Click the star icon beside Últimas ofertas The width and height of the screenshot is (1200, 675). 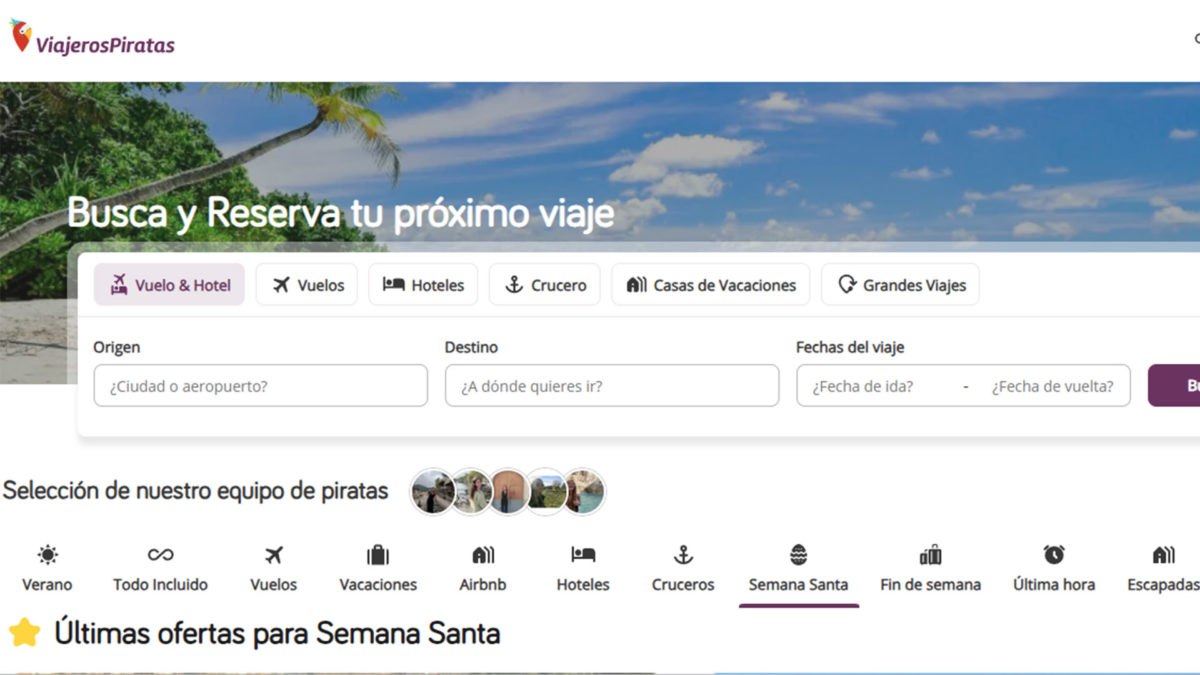tap(24, 632)
